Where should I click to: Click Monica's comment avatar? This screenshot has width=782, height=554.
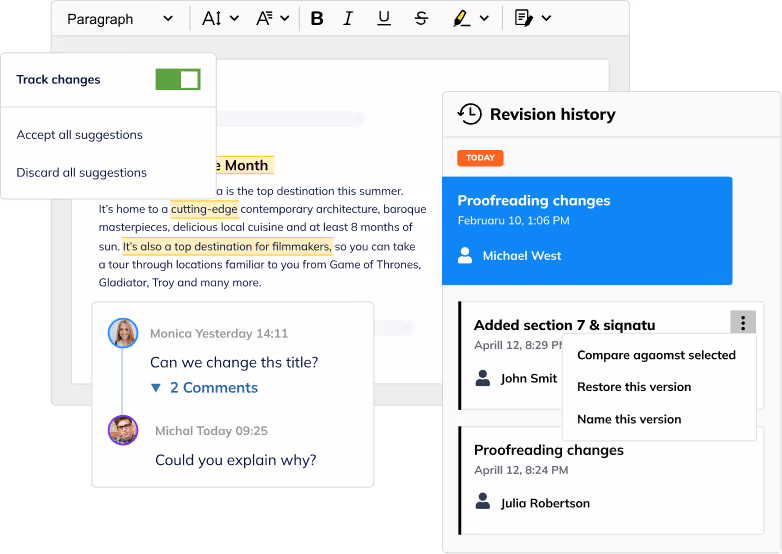point(123,333)
